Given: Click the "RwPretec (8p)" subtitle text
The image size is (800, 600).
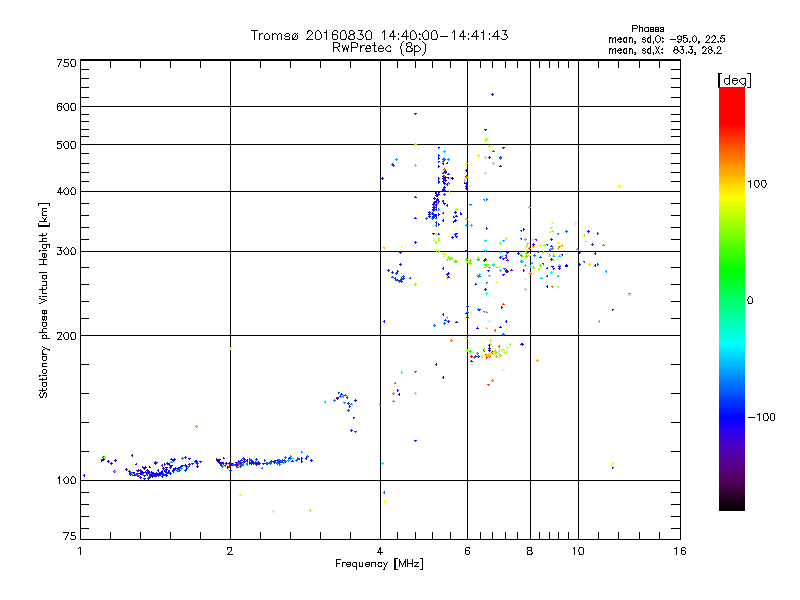Looking at the screenshot, I should [379, 48].
